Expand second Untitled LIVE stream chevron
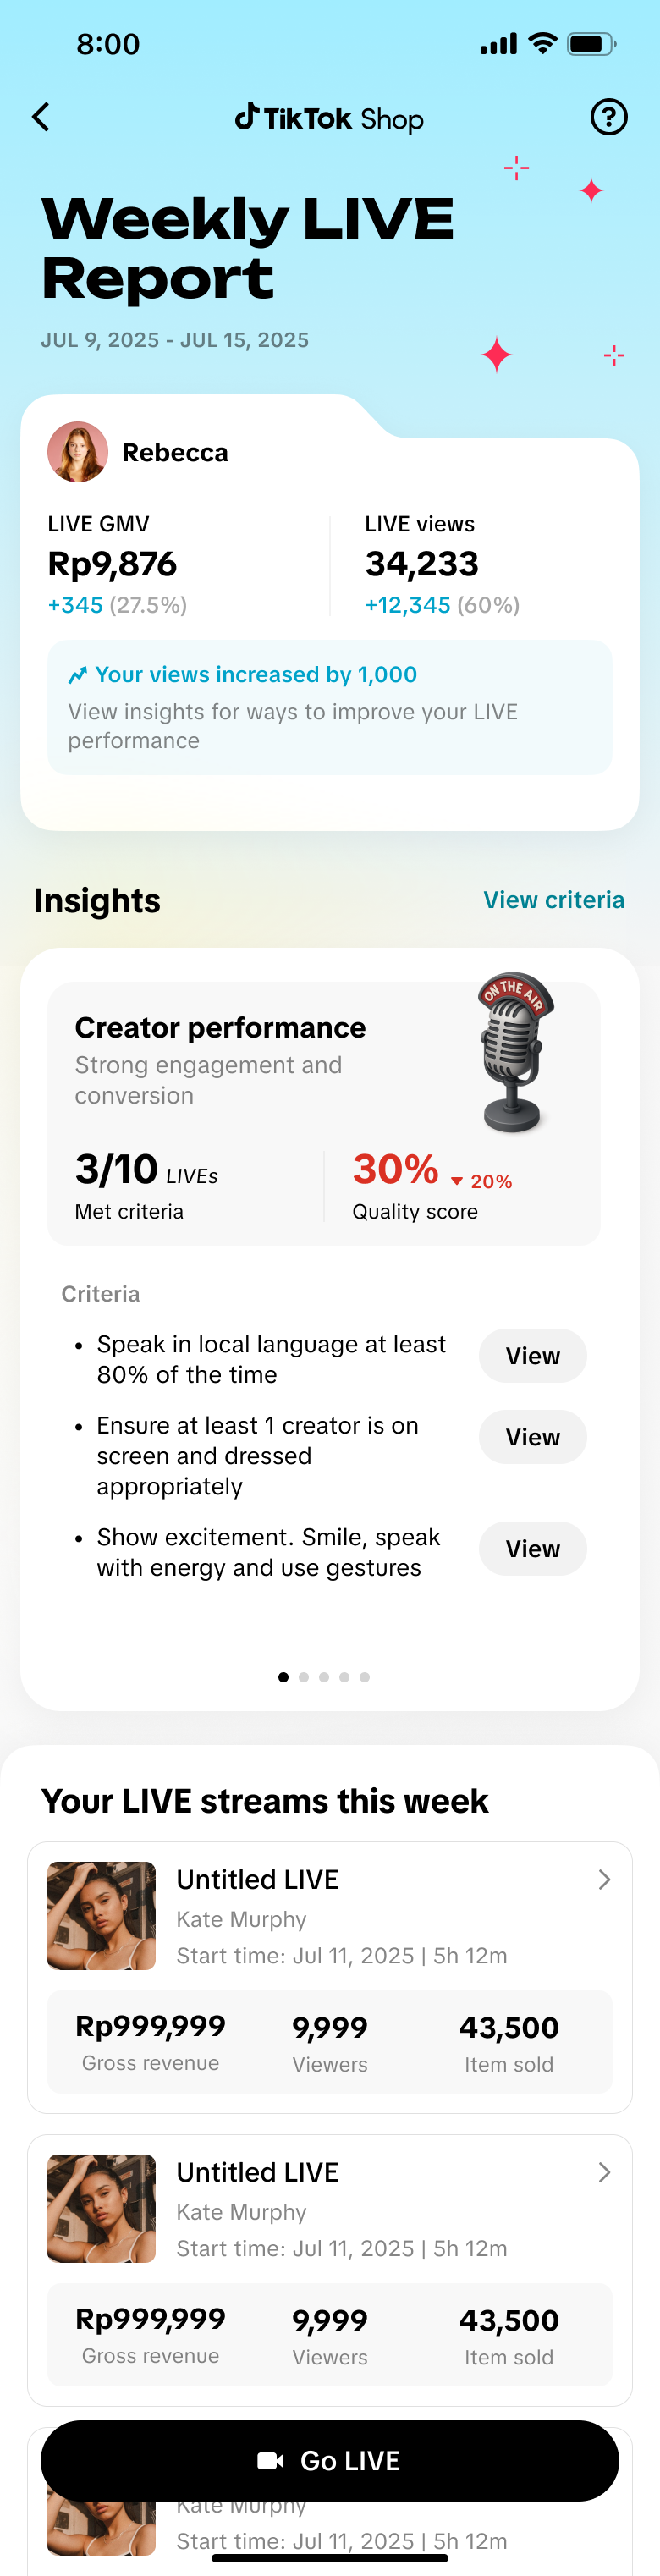This screenshot has height=2576, width=660. (x=604, y=2172)
